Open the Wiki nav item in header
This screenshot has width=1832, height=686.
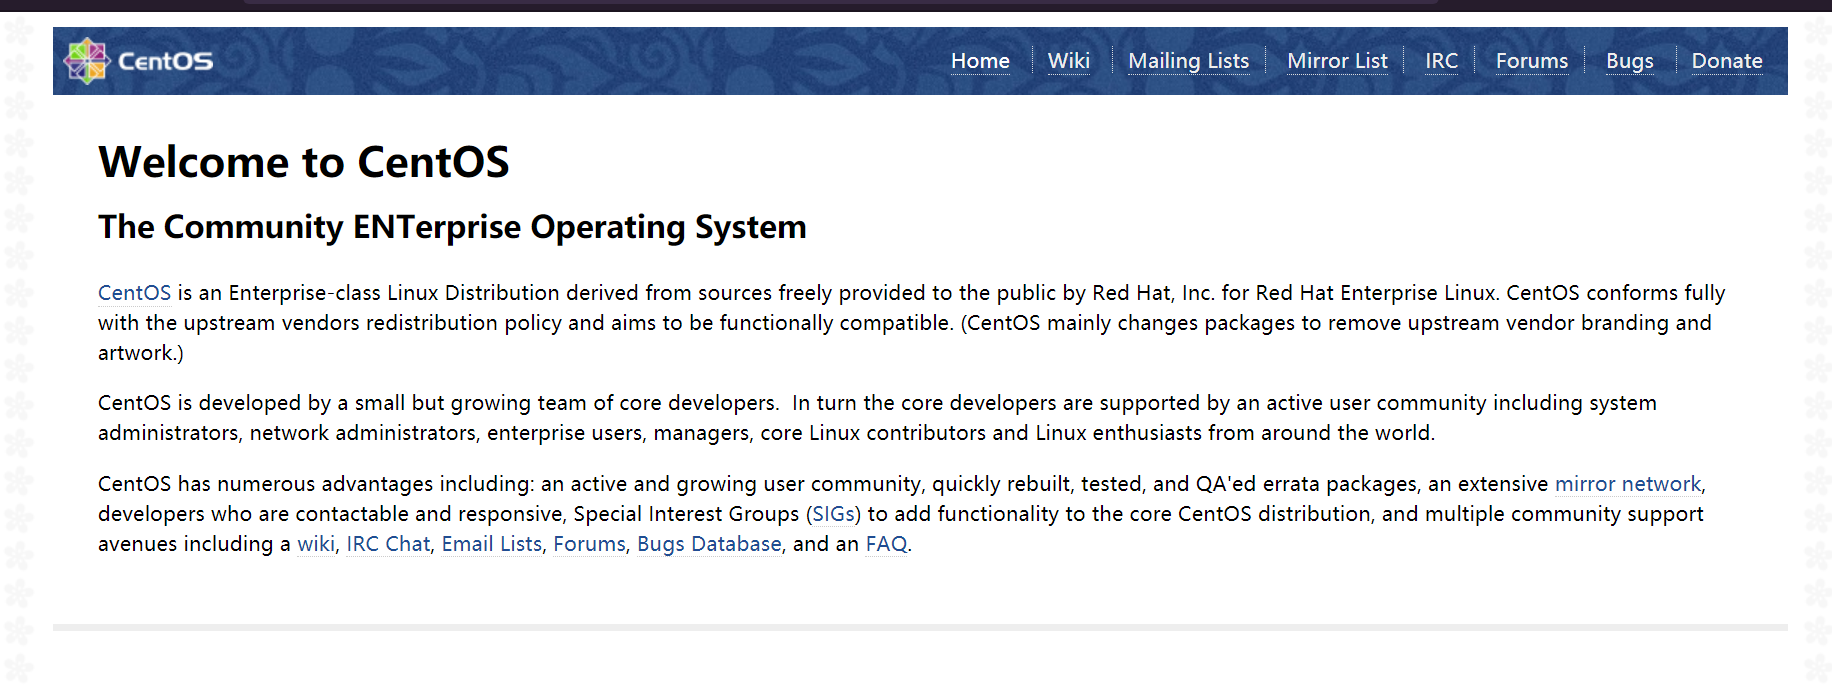coord(1068,61)
